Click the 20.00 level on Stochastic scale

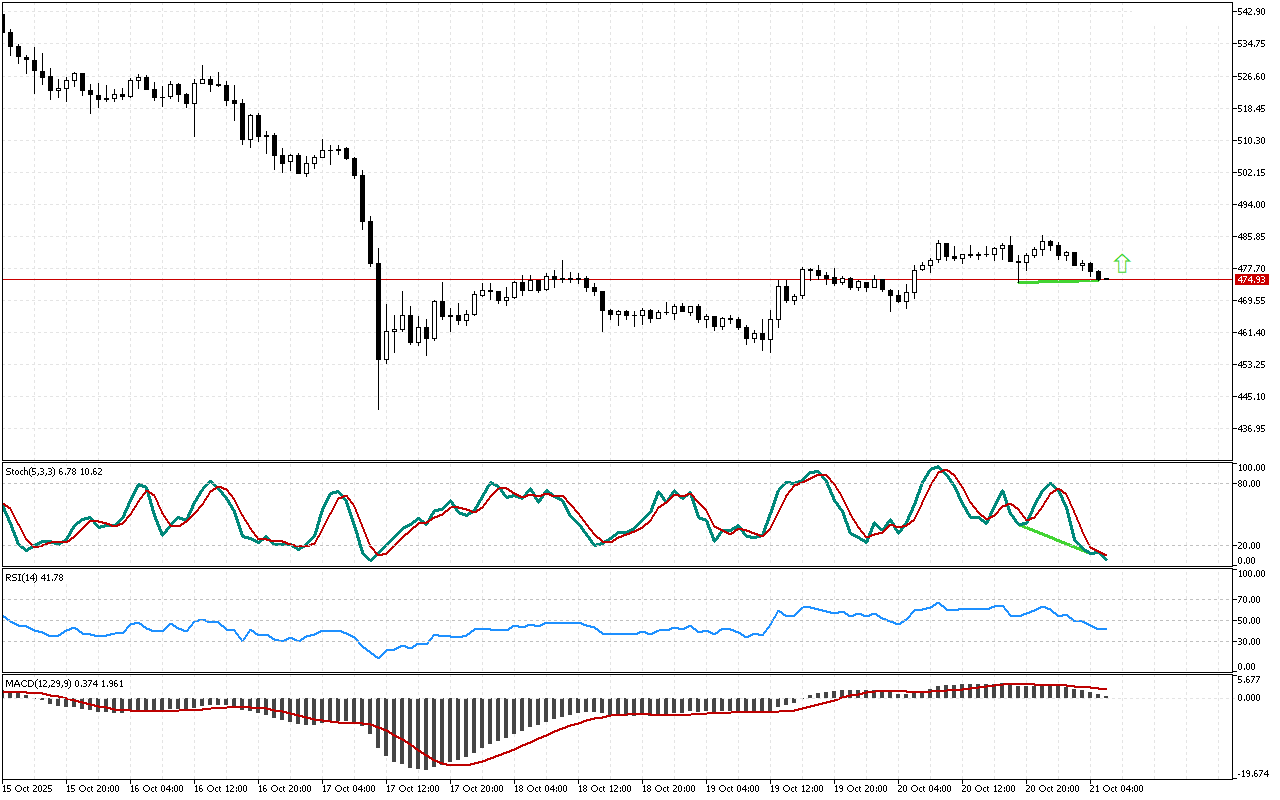(x=1249, y=546)
